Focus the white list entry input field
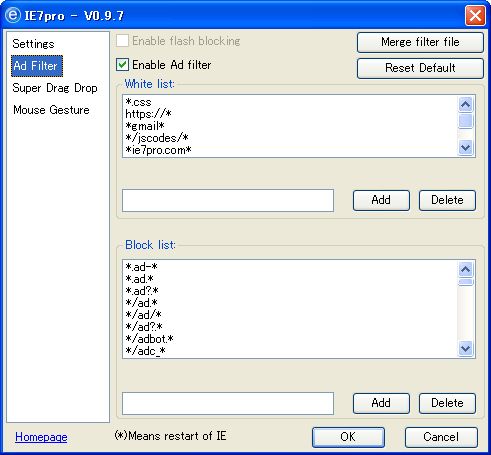This screenshot has height=455, width=491. coord(228,200)
